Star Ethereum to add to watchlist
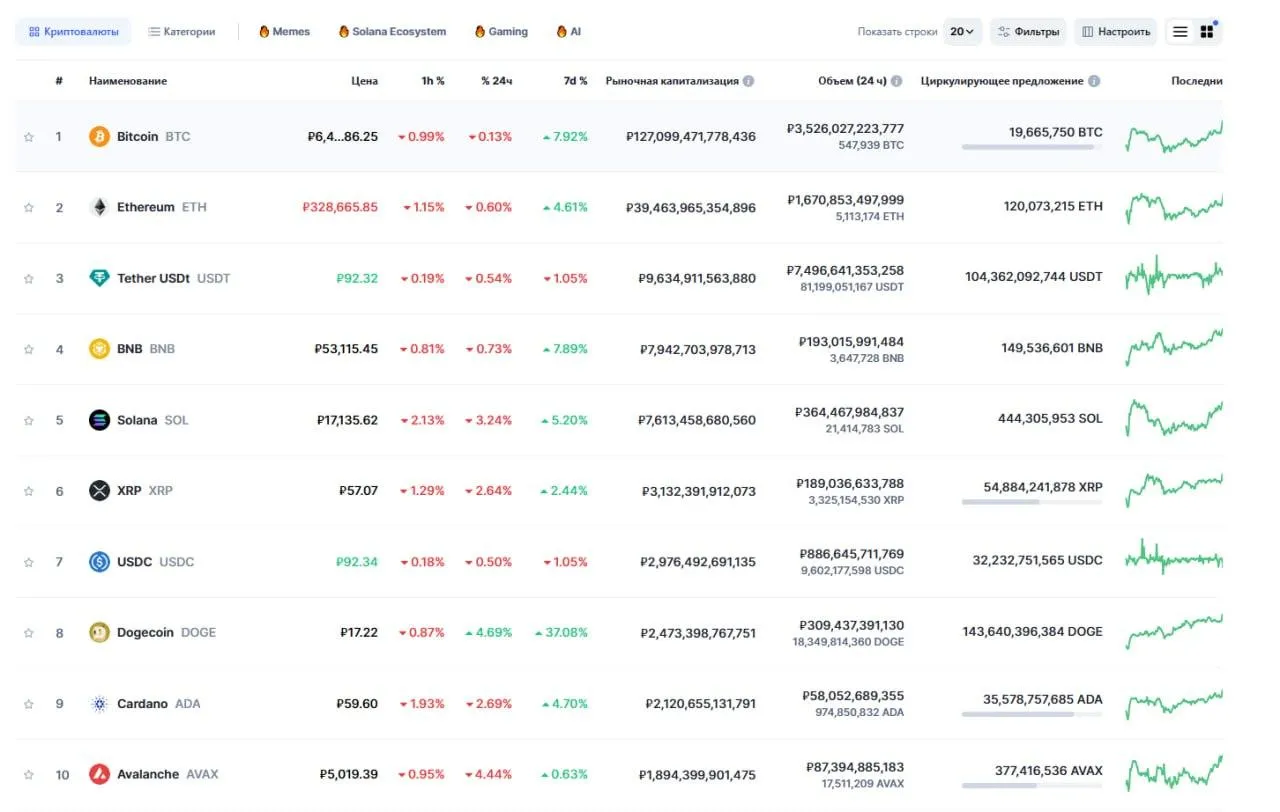 pyautogui.click(x=29, y=208)
